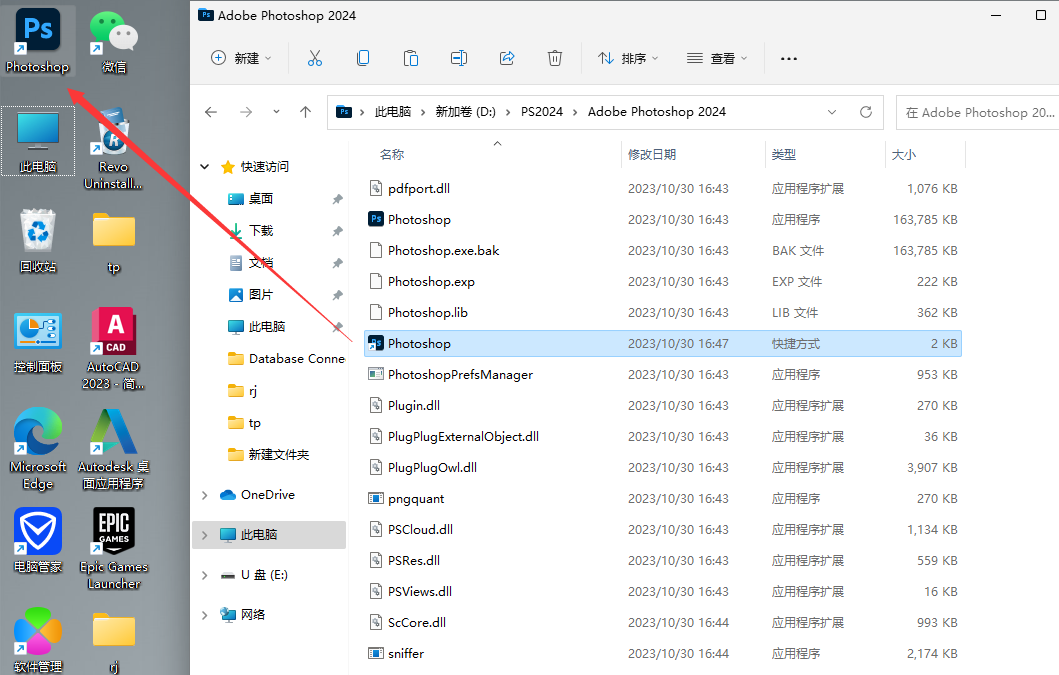This screenshot has height=675, width=1059.
Task: Launch AutoCAD 2023 desktop shortcut
Action: tap(113, 348)
